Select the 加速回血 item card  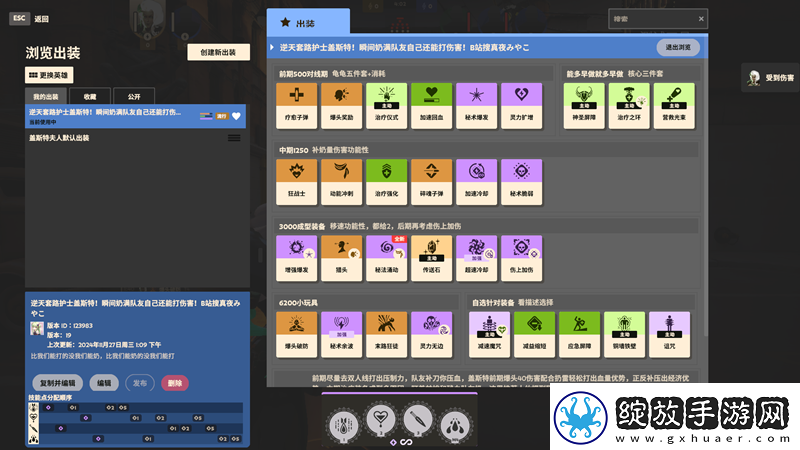coord(431,105)
